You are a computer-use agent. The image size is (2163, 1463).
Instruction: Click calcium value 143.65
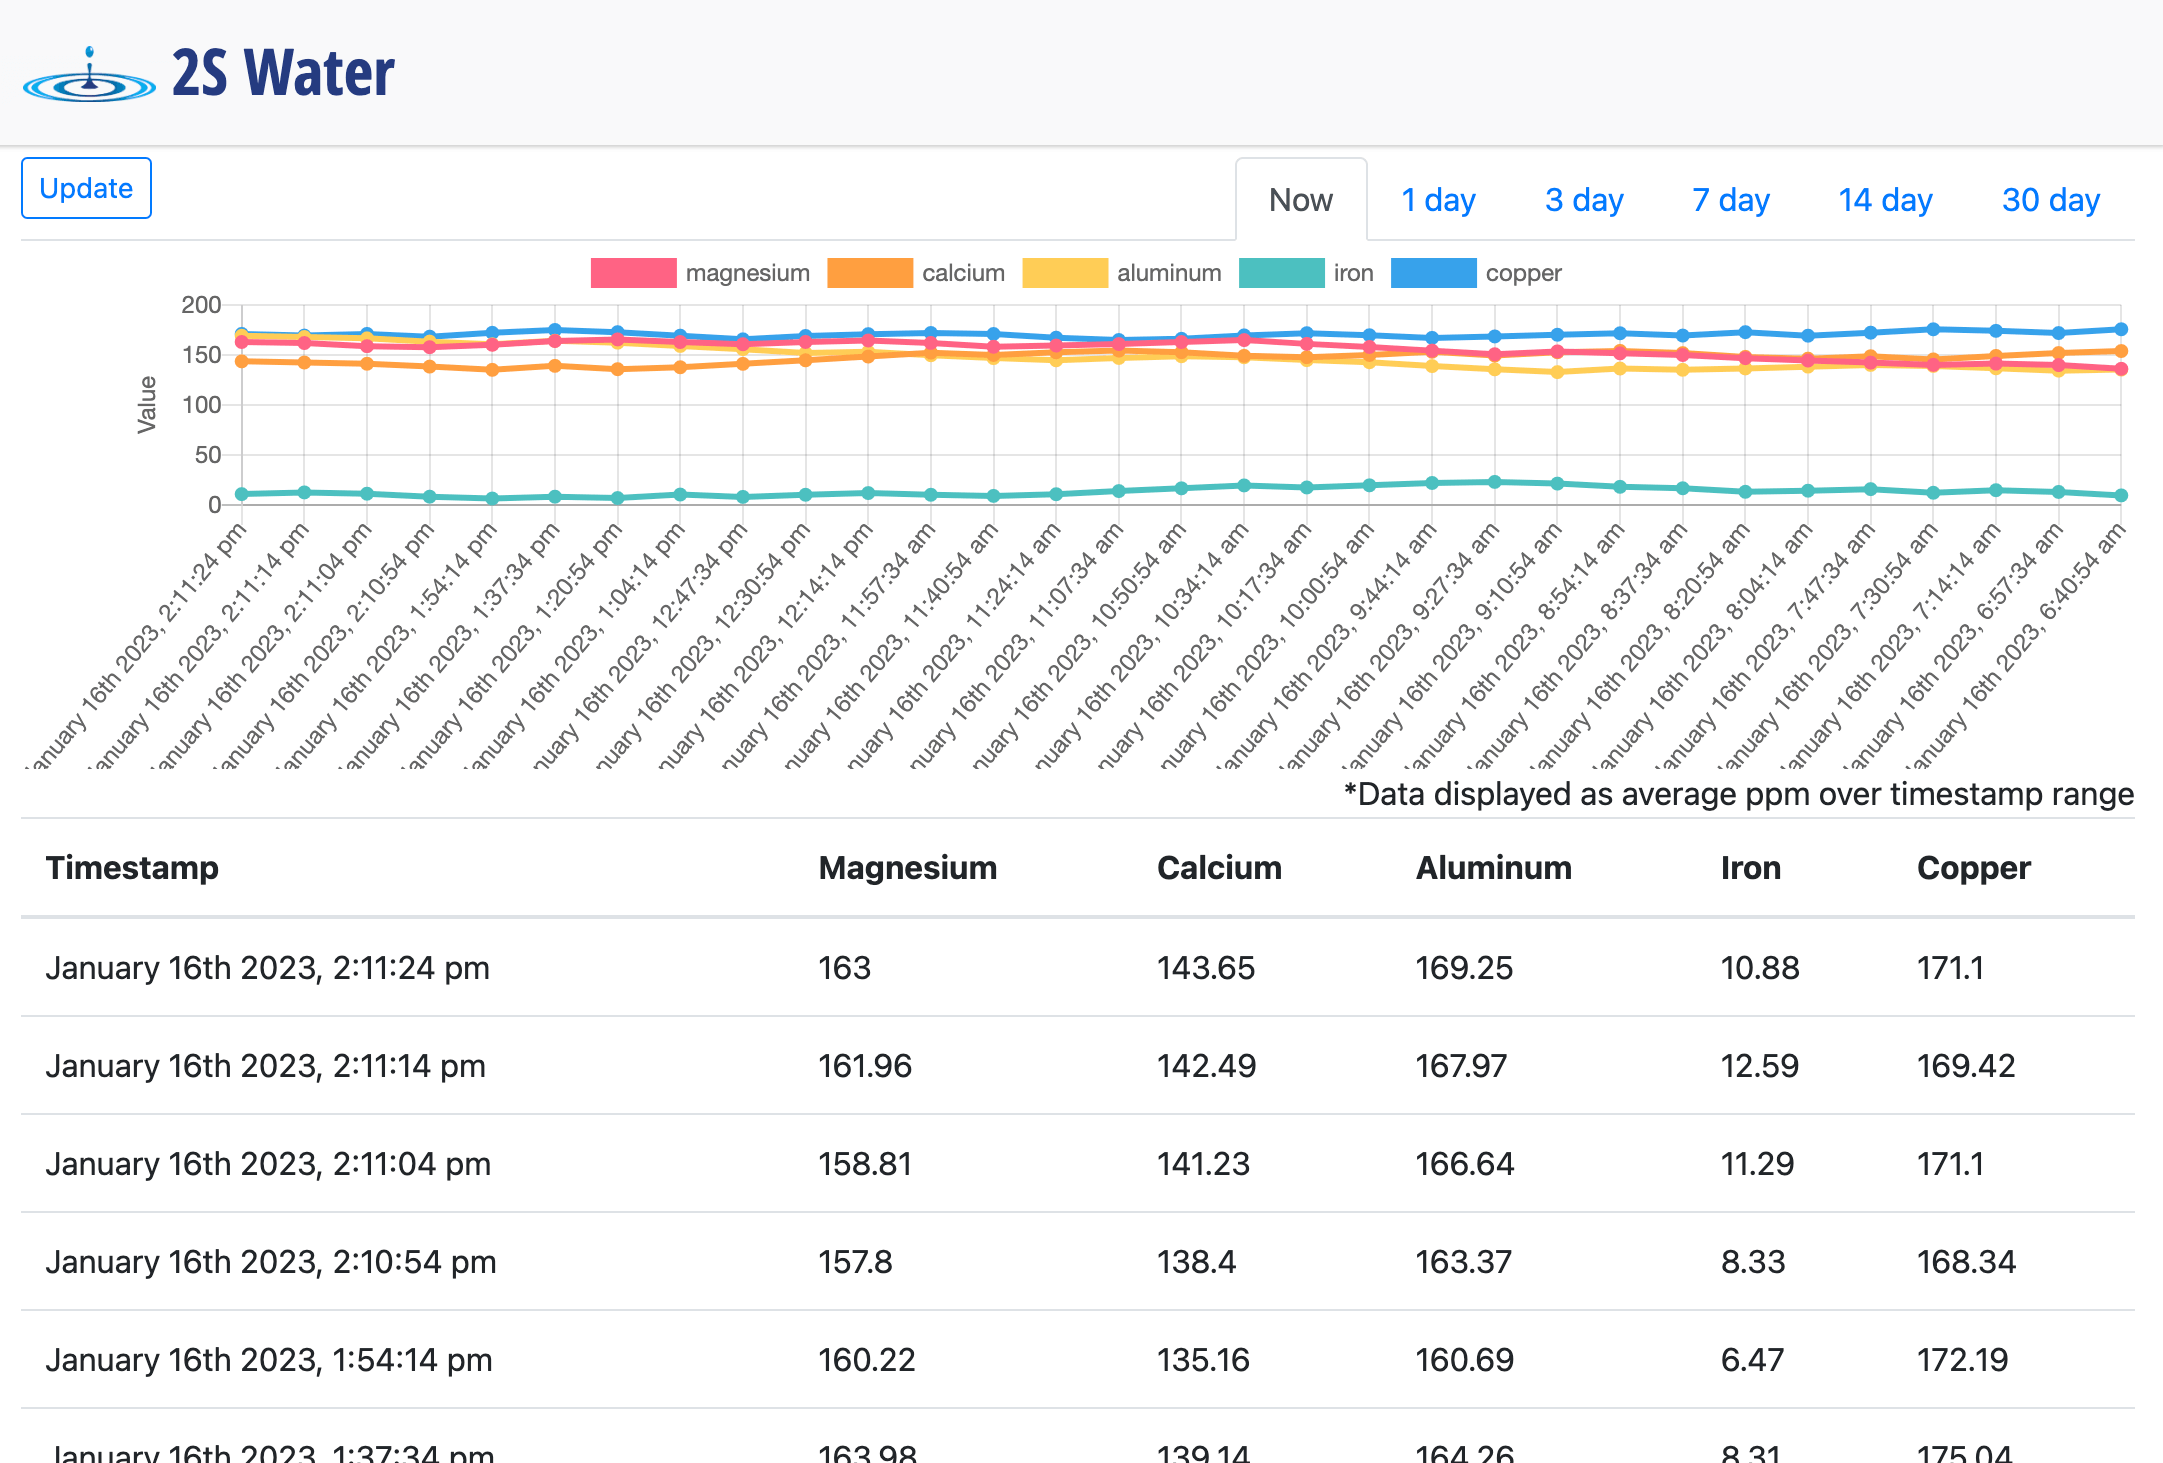pyautogui.click(x=1206, y=967)
